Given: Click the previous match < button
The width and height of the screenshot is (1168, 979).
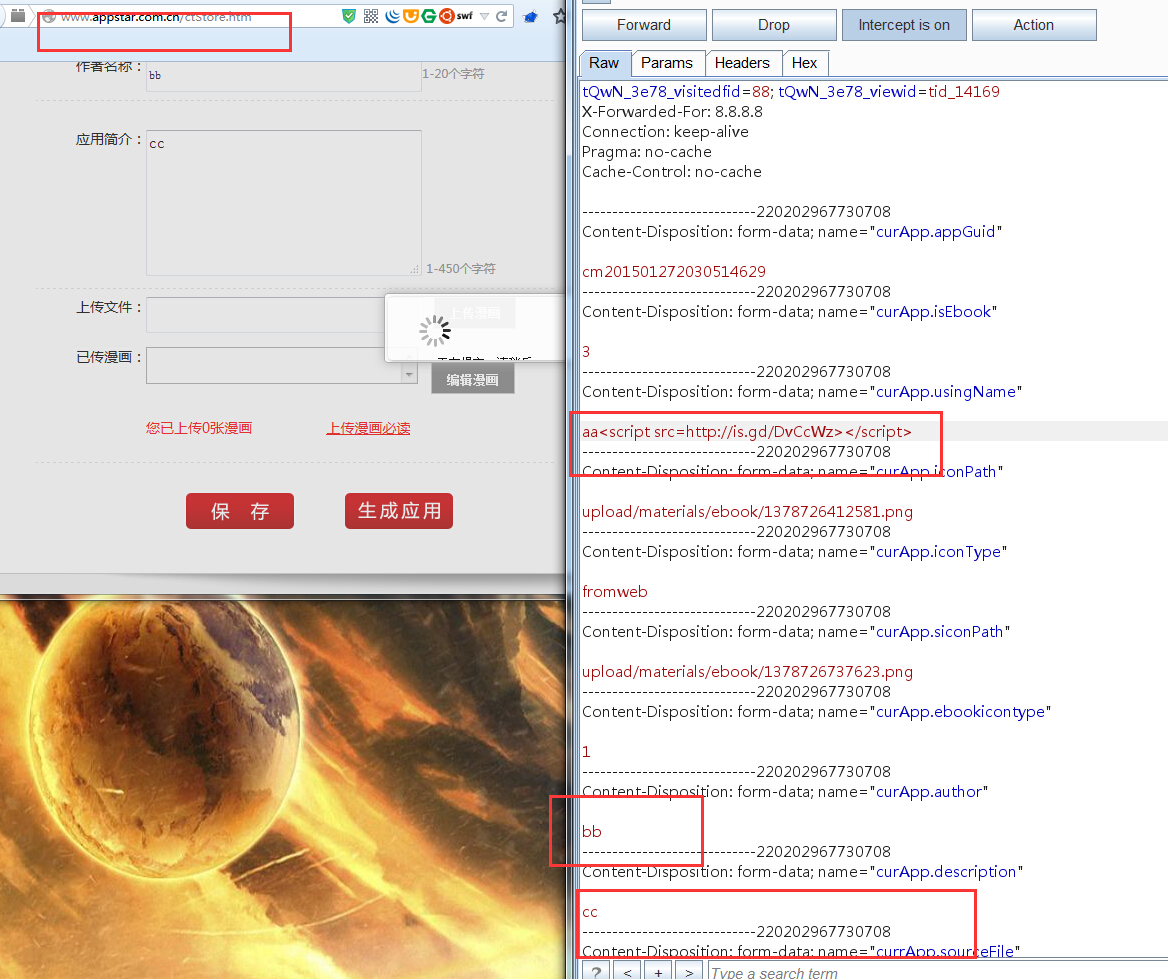Looking at the screenshot, I should pos(627,972).
